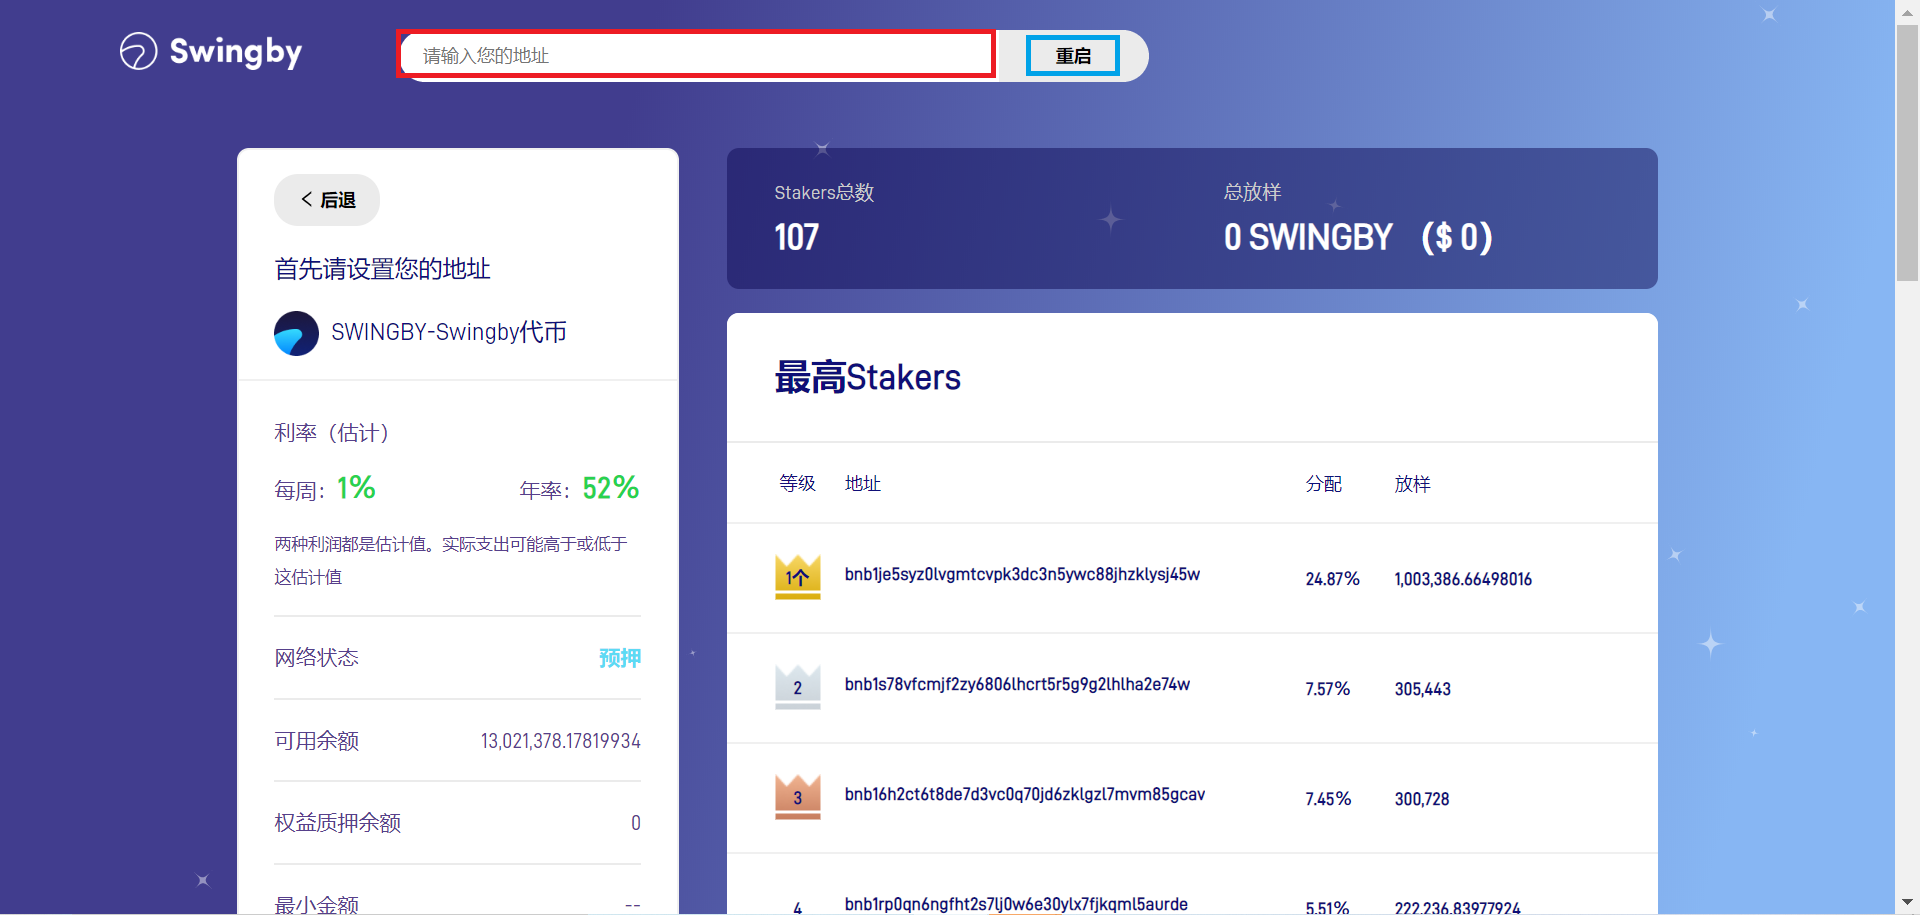Select address bnb1je5syz0lvgmtcvpk3dc3n5ywc88jhzklysj45w
The image size is (1920, 915).
coord(1022,574)
